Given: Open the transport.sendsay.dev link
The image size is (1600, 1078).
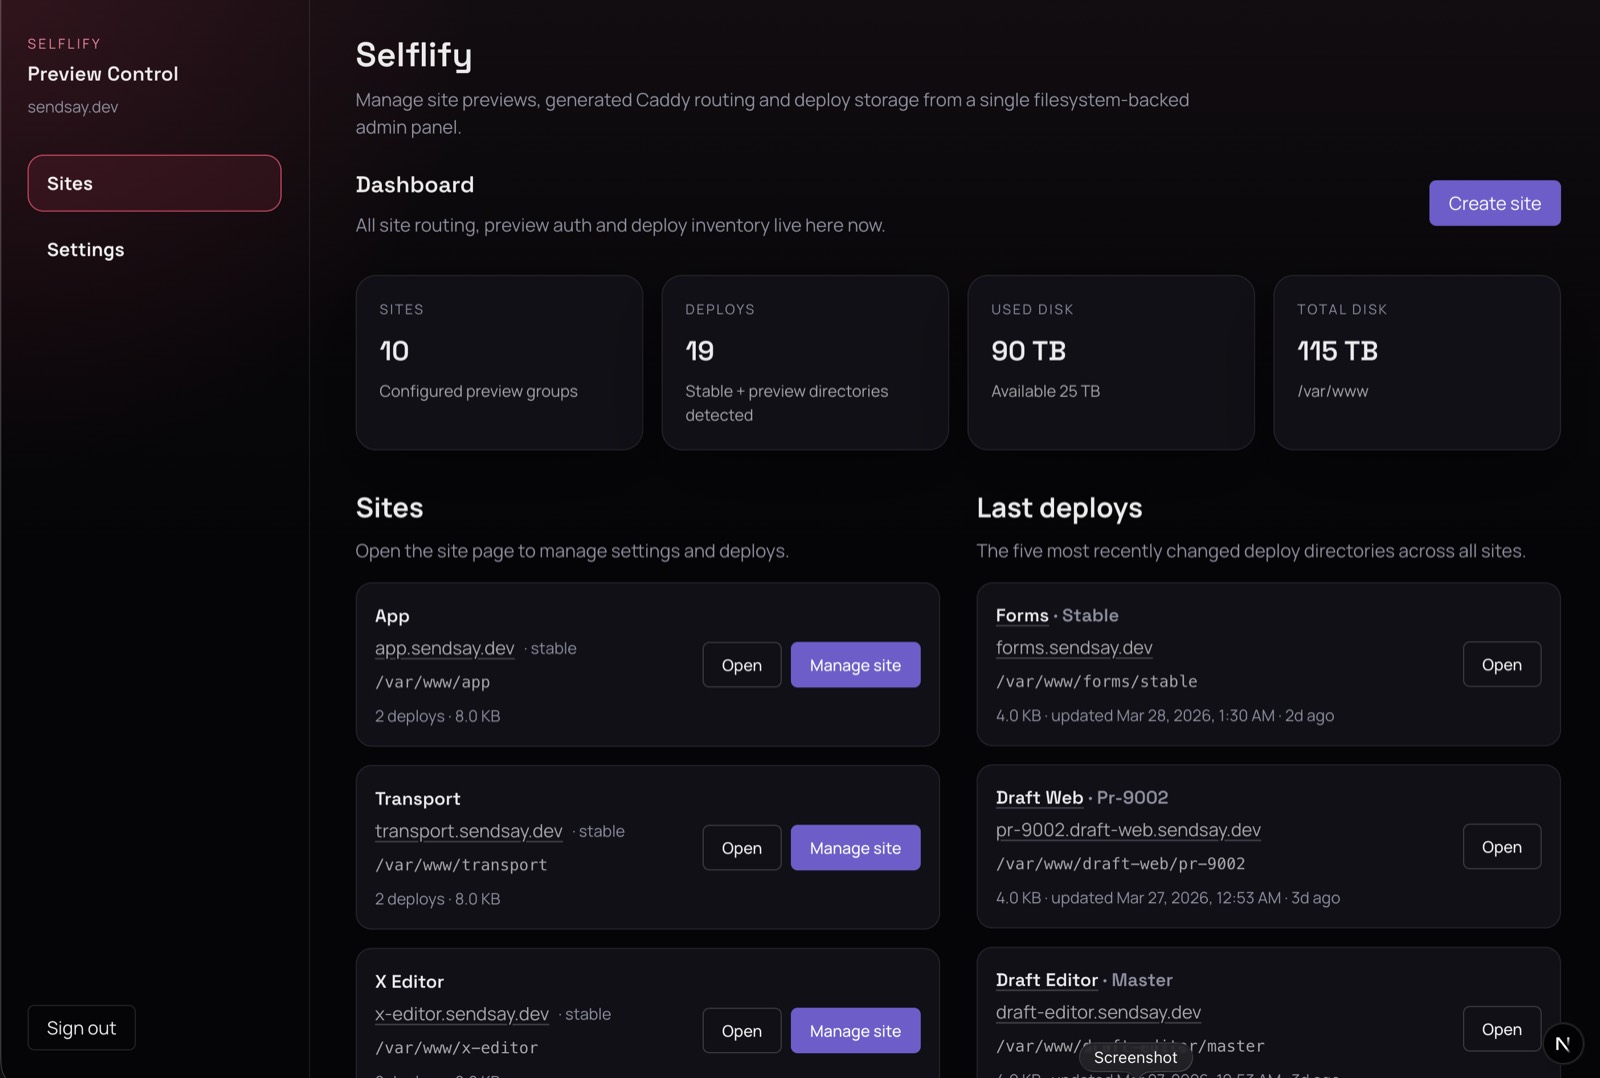Looking at the screenshot, I should coord(468,831).
